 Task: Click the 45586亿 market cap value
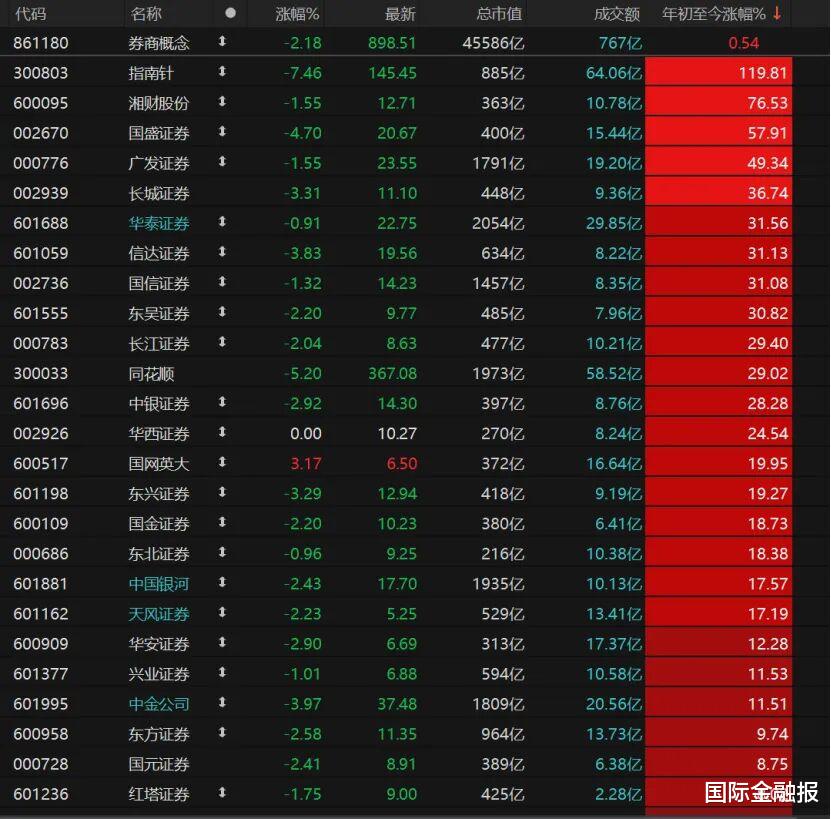[493, 43]
